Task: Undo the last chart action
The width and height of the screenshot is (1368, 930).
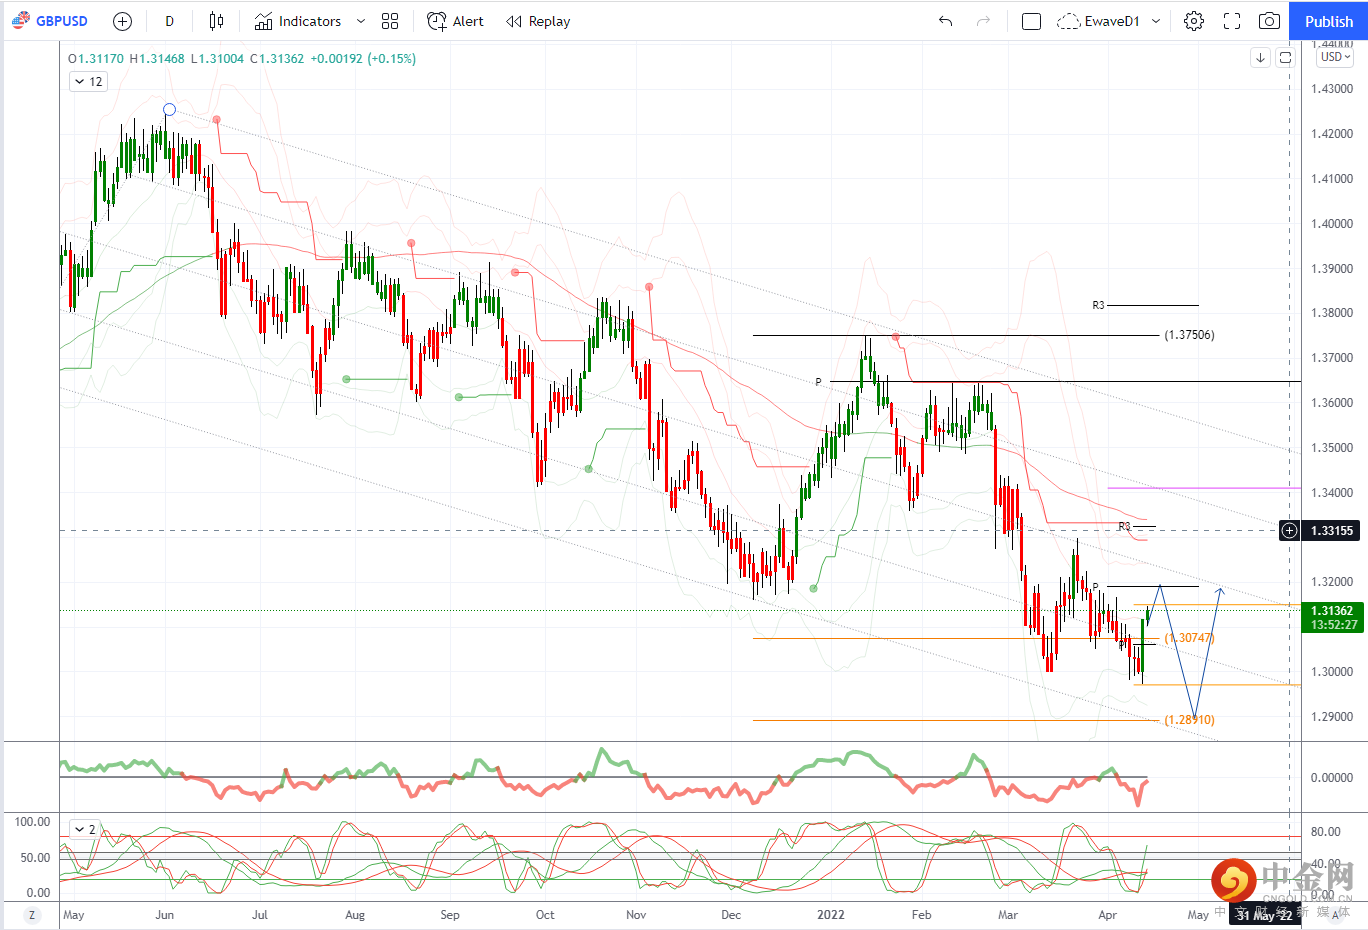Action: [945, 21]
